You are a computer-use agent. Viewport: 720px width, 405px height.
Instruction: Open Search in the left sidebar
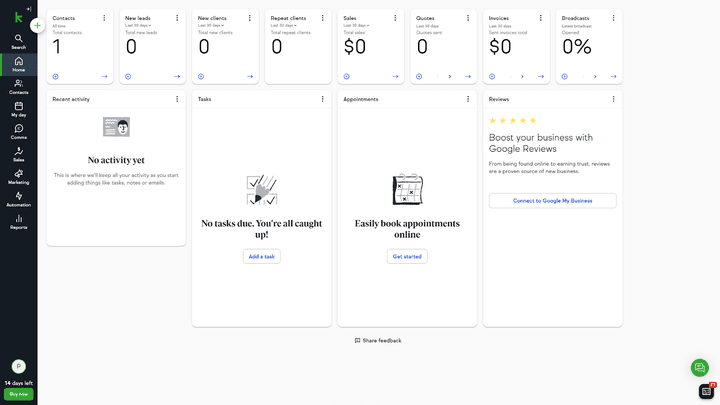pyautogui.click(x=18, y=40)
